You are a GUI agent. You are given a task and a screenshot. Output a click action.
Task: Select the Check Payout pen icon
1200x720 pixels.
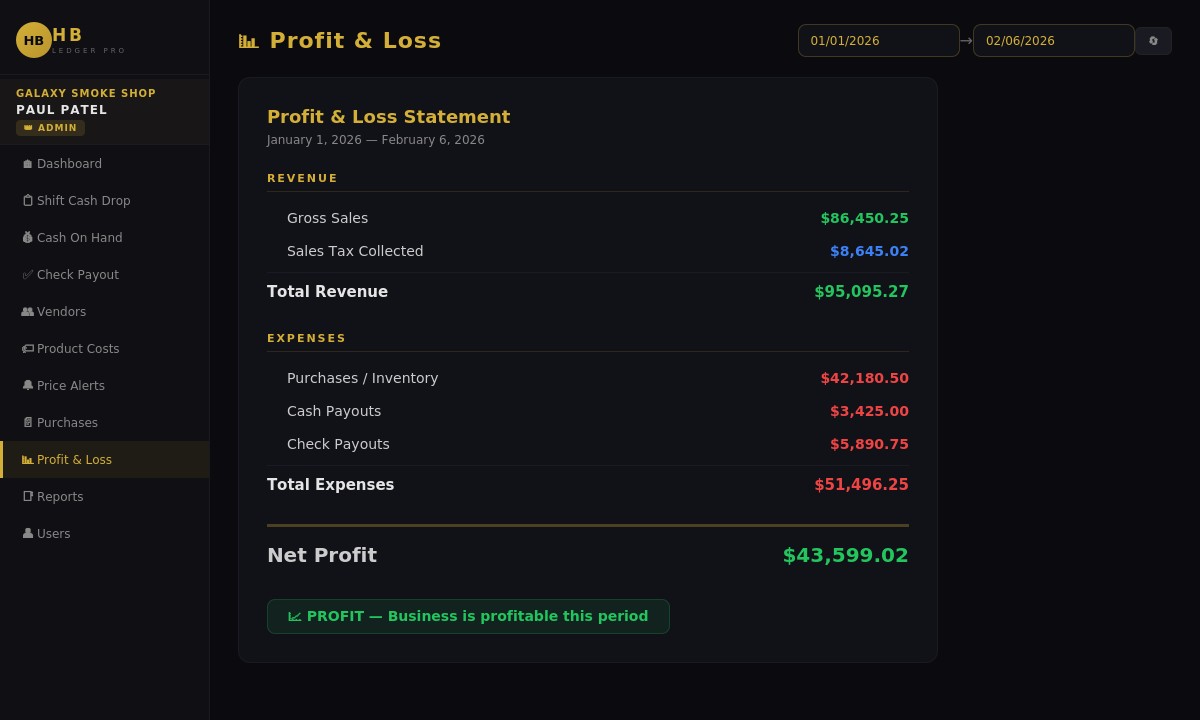28,274
